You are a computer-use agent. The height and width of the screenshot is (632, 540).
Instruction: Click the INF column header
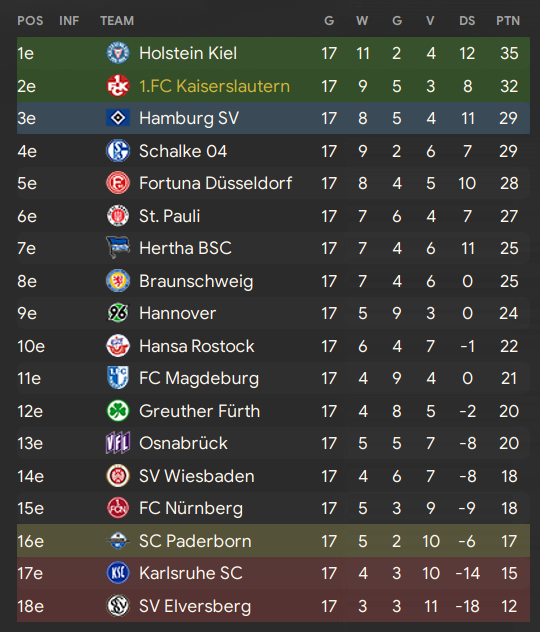pyautogui.click(x=69, y=21)
